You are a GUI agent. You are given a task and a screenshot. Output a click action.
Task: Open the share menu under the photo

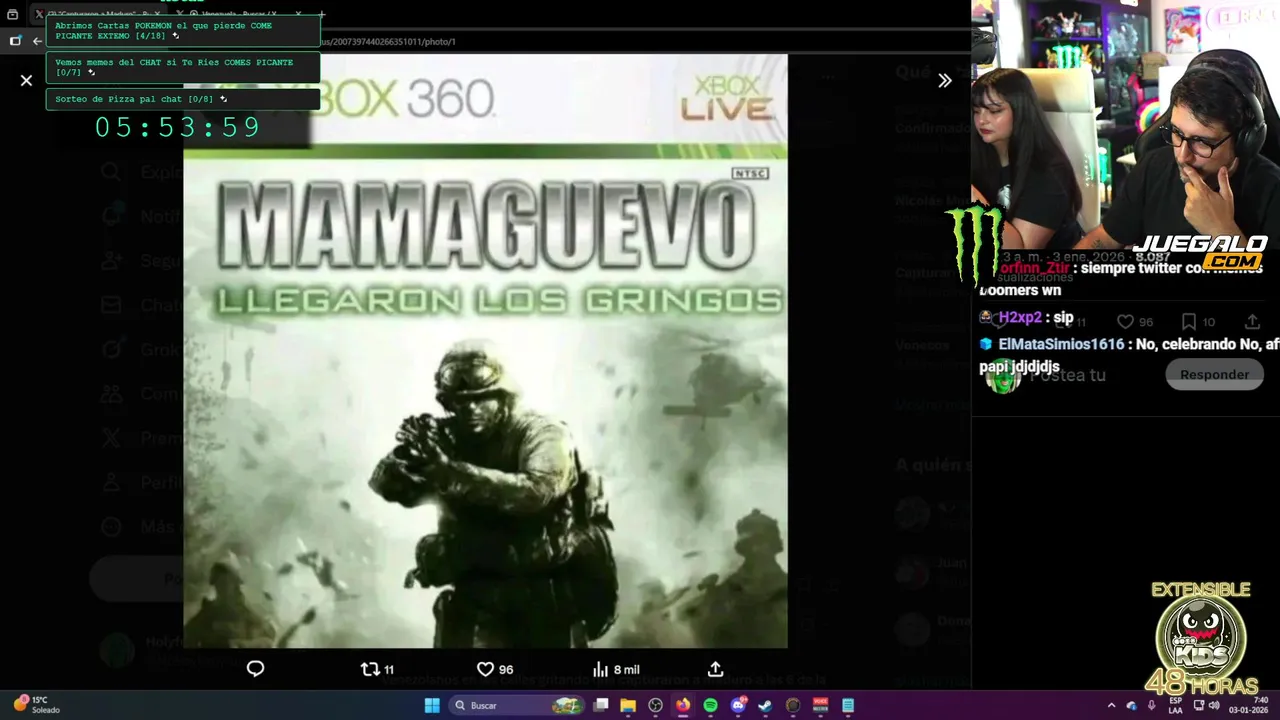[x=715, y=669]
